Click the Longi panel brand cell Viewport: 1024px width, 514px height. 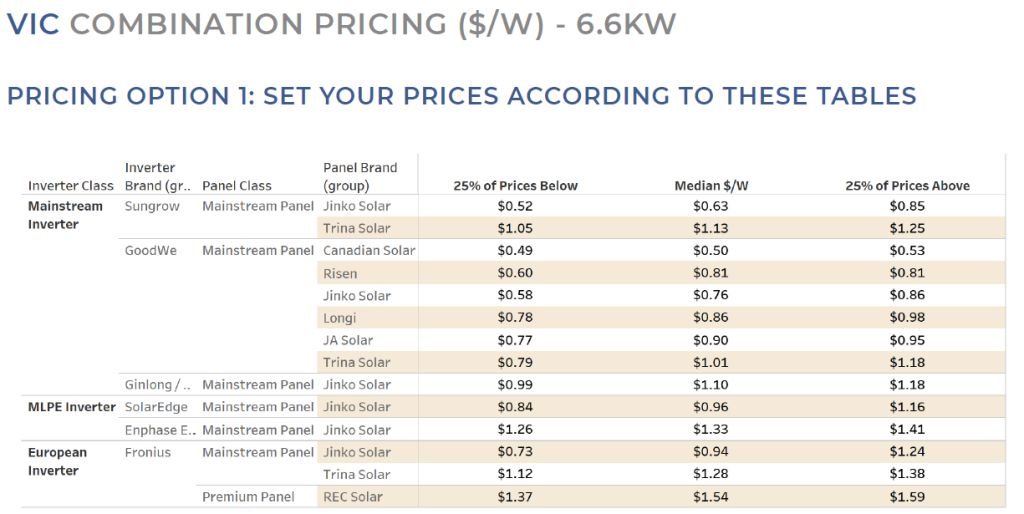tap(340, 317)
